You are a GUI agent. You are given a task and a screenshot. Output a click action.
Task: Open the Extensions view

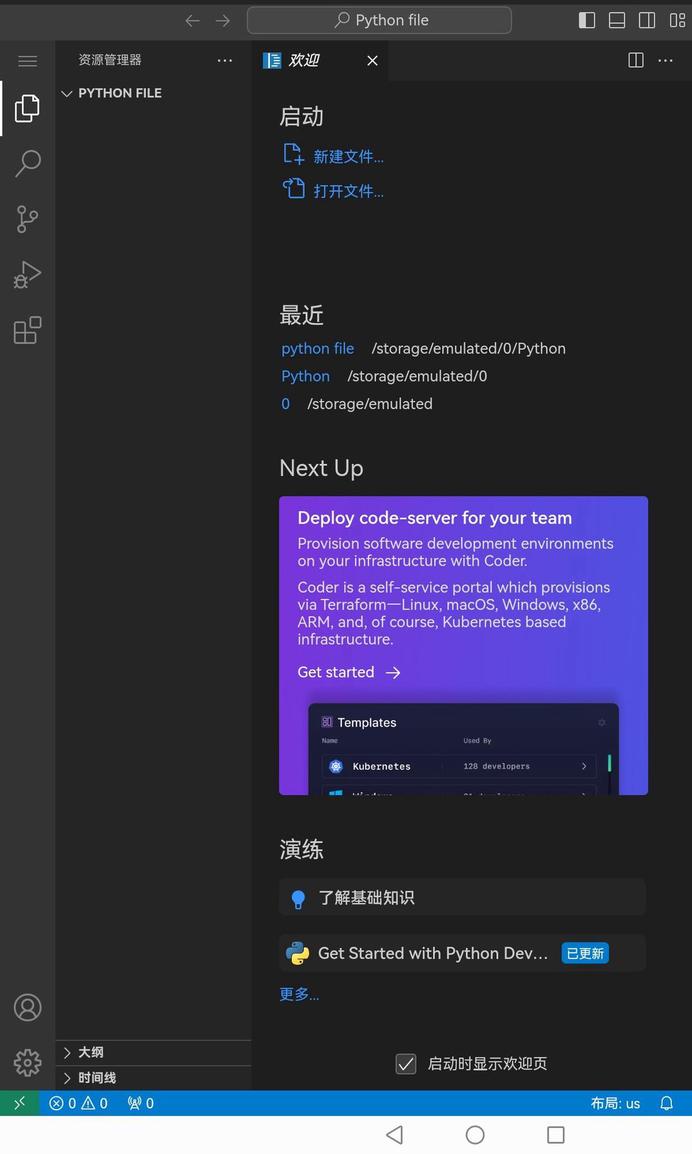click(x=27, y=330)
